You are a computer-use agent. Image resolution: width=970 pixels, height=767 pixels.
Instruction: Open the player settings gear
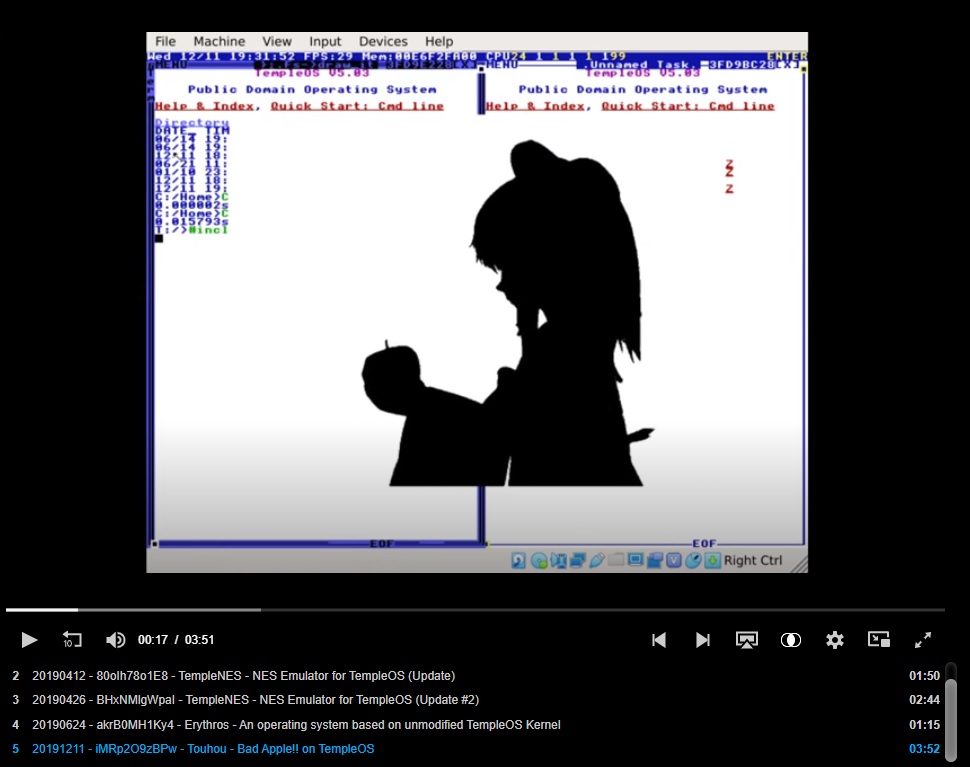point(835,640)
